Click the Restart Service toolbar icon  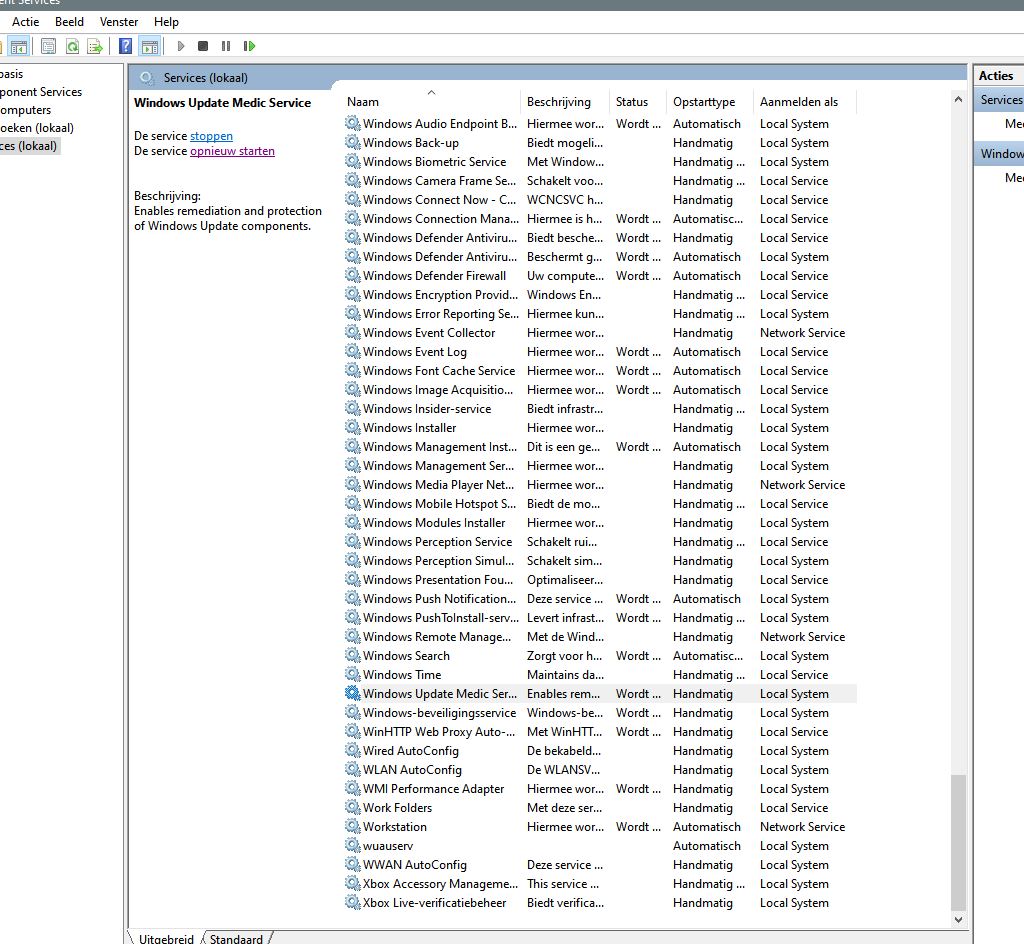pos(249,46)
